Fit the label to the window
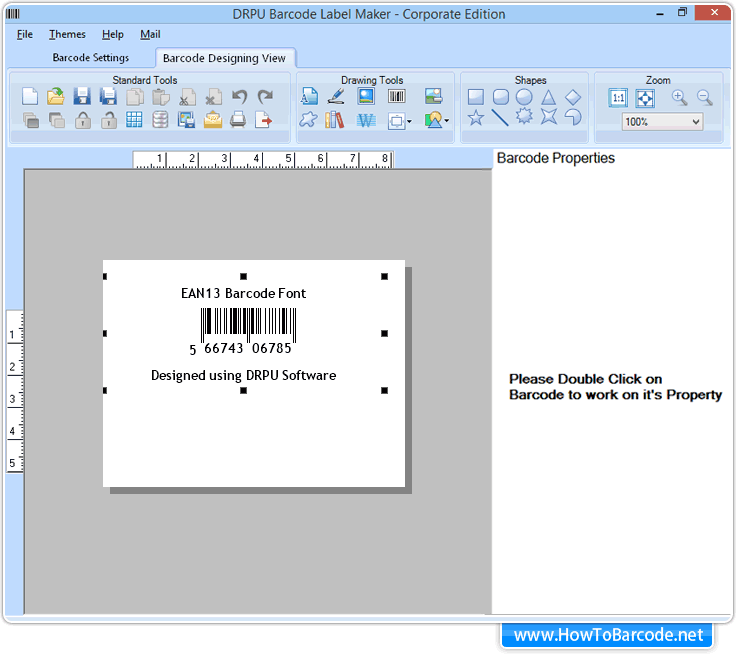 click(x=644, y=98)
